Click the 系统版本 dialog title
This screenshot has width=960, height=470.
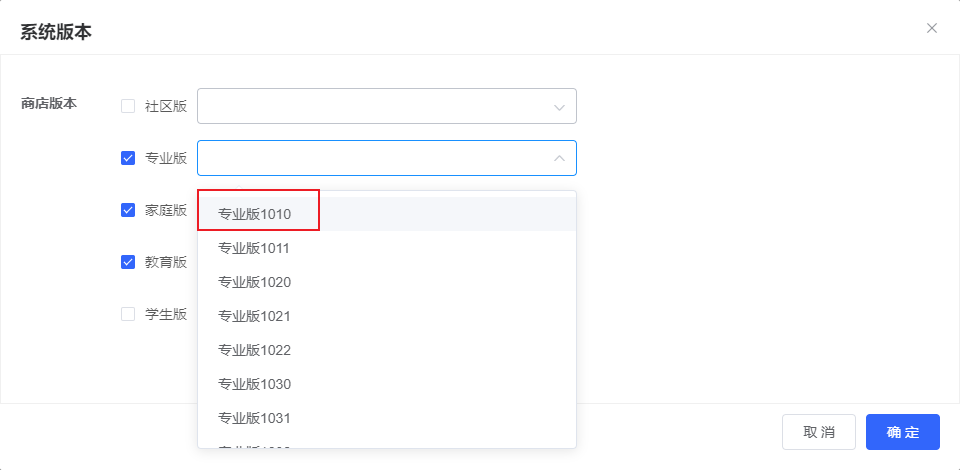(x=56, y=31)
